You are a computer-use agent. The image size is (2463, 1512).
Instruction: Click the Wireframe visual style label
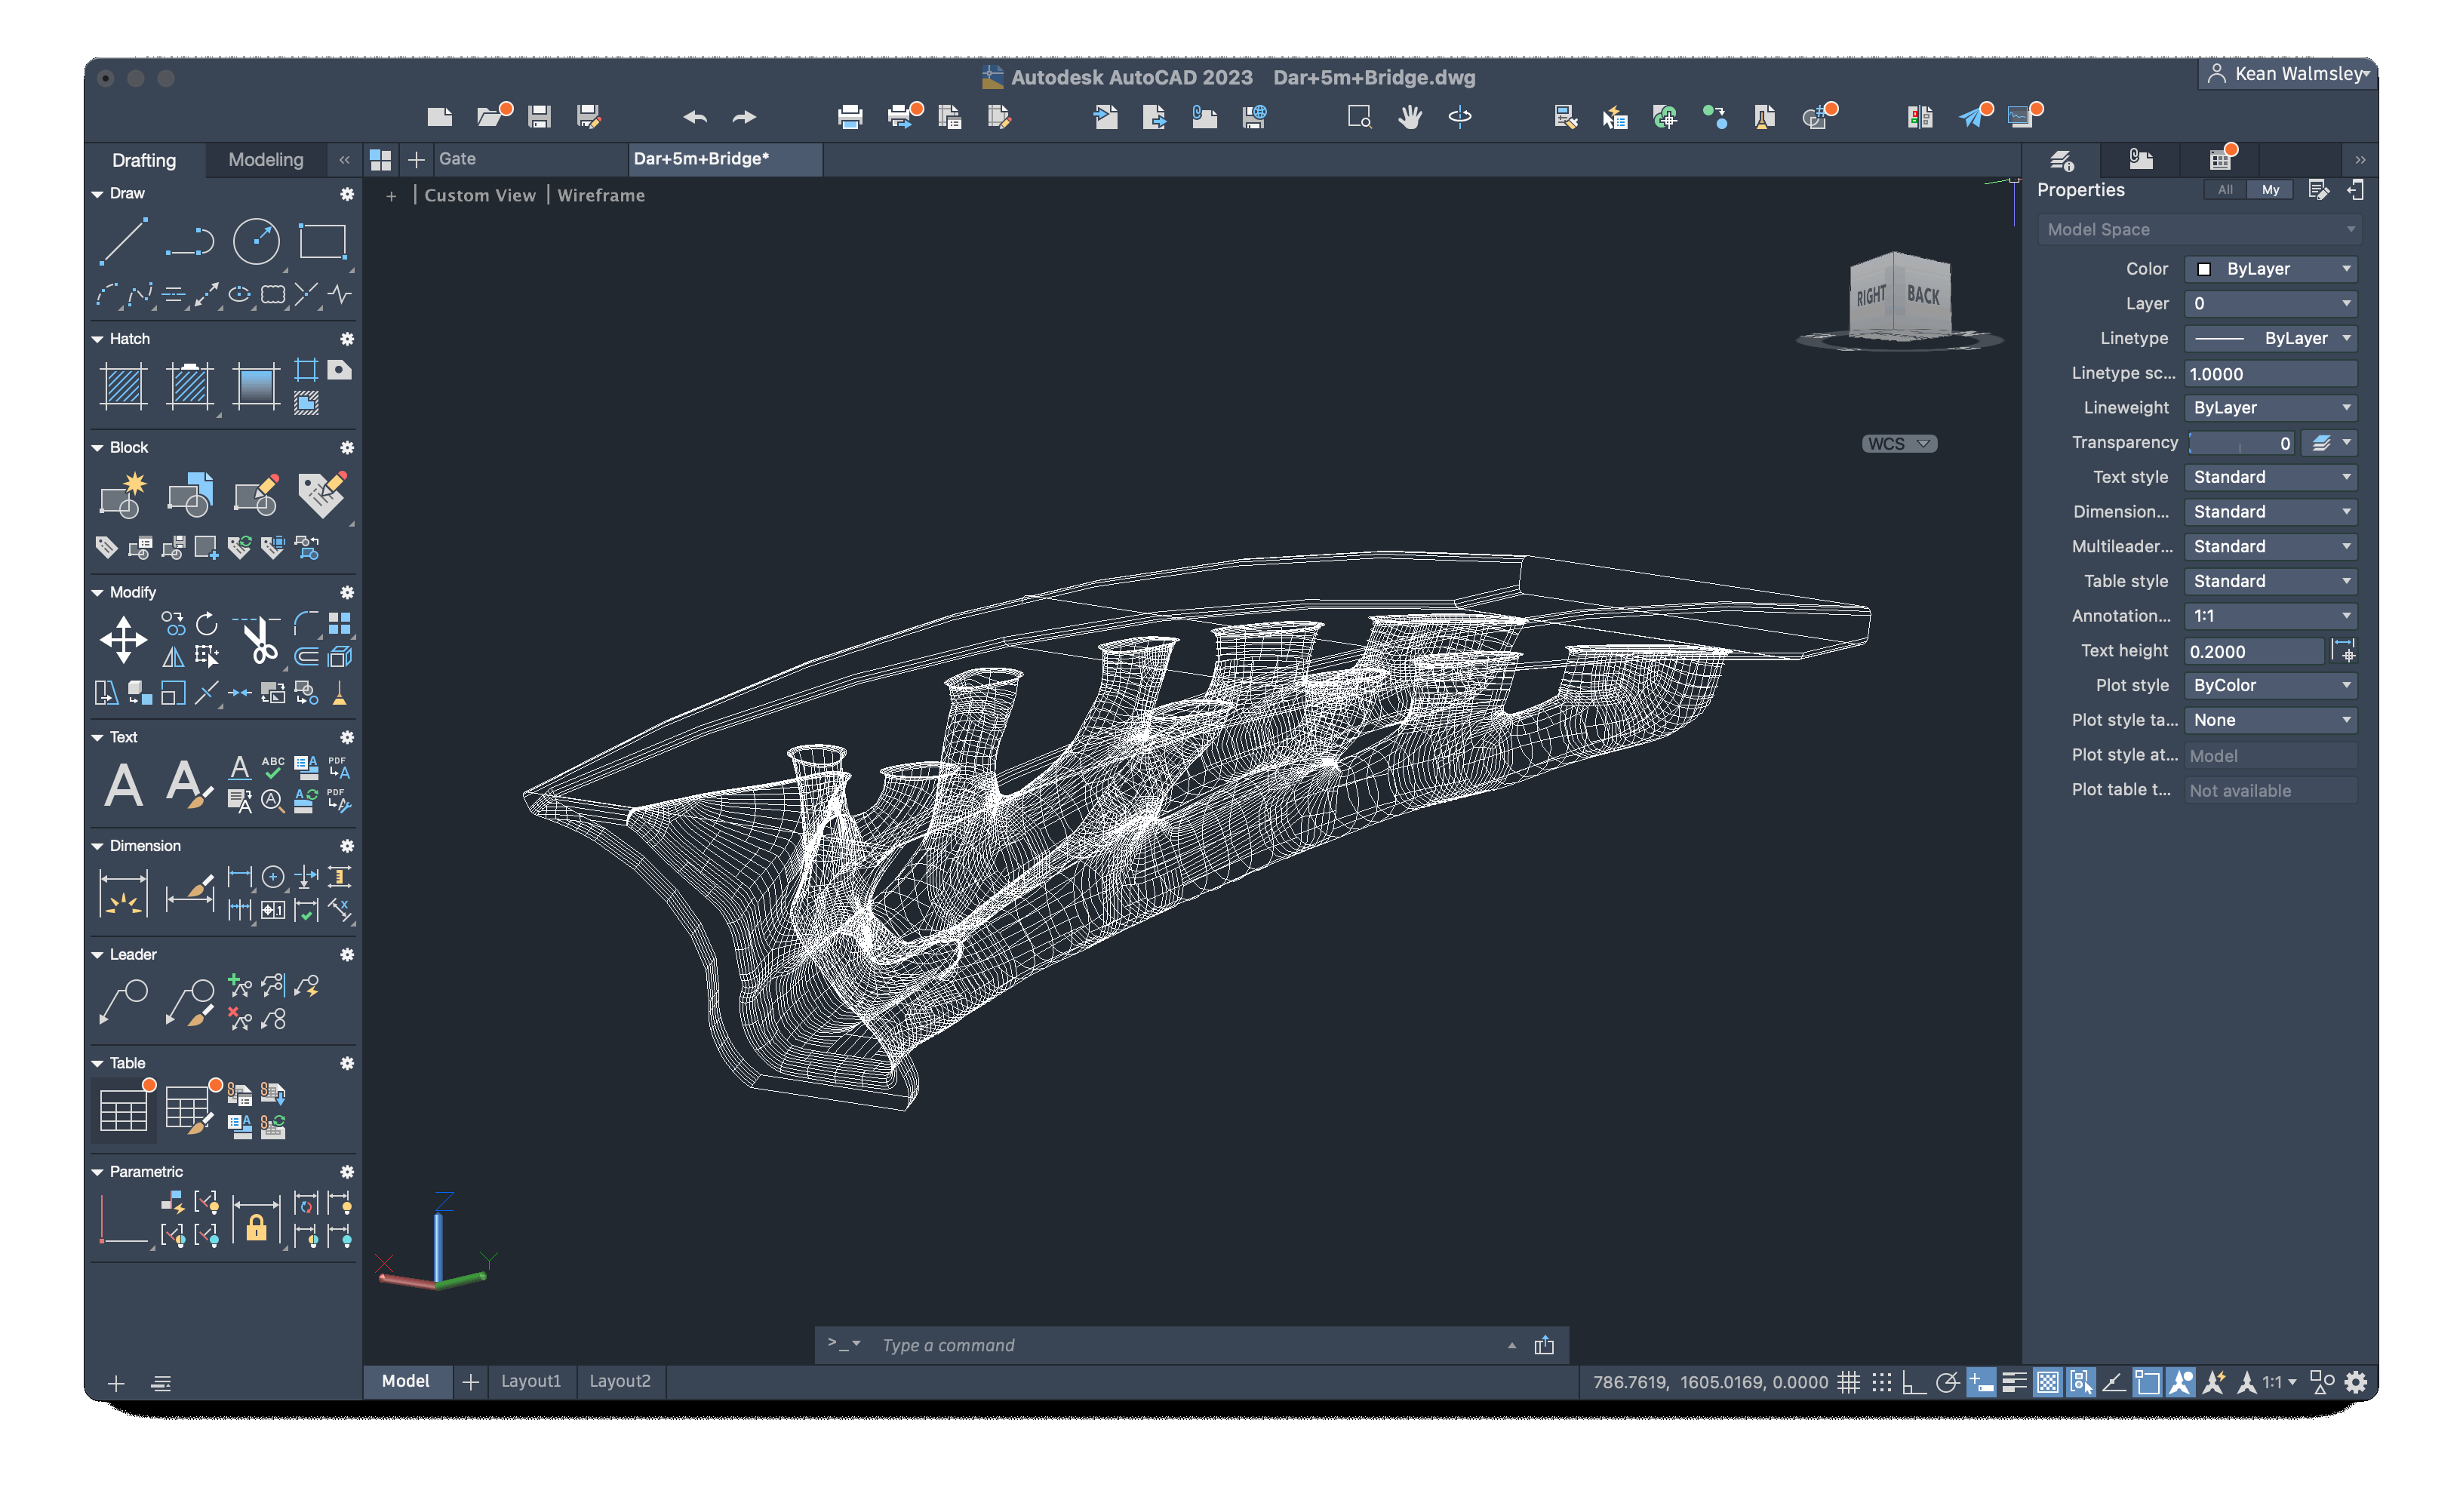click(x=600, y=195)
